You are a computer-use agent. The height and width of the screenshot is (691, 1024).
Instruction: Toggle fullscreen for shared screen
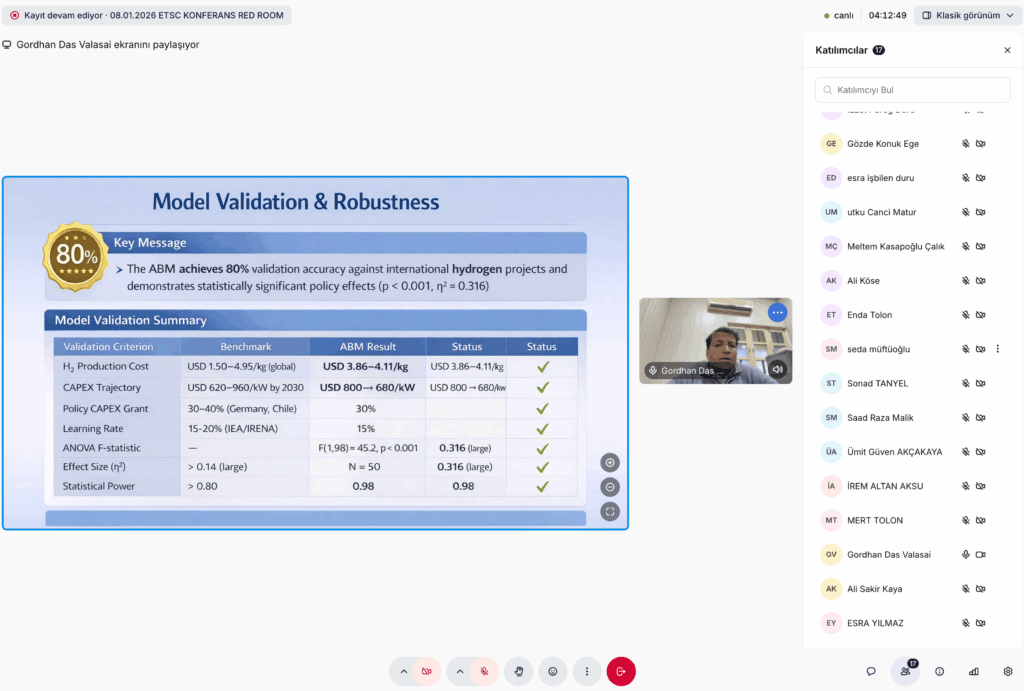click(x=610, y=511)
